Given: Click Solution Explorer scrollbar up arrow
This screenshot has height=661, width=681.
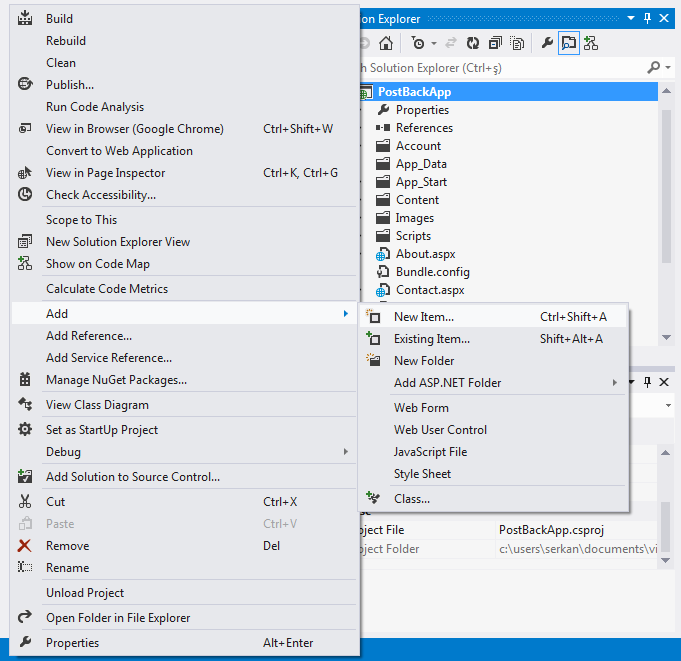Looking at the screenshot, I should (666, 91).
